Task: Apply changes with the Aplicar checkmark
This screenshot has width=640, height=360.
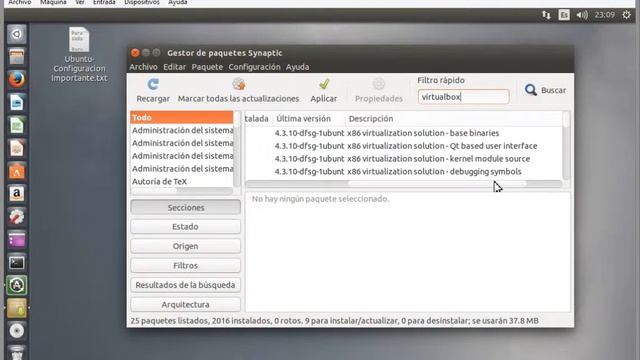Action: (x=324, y=84)
